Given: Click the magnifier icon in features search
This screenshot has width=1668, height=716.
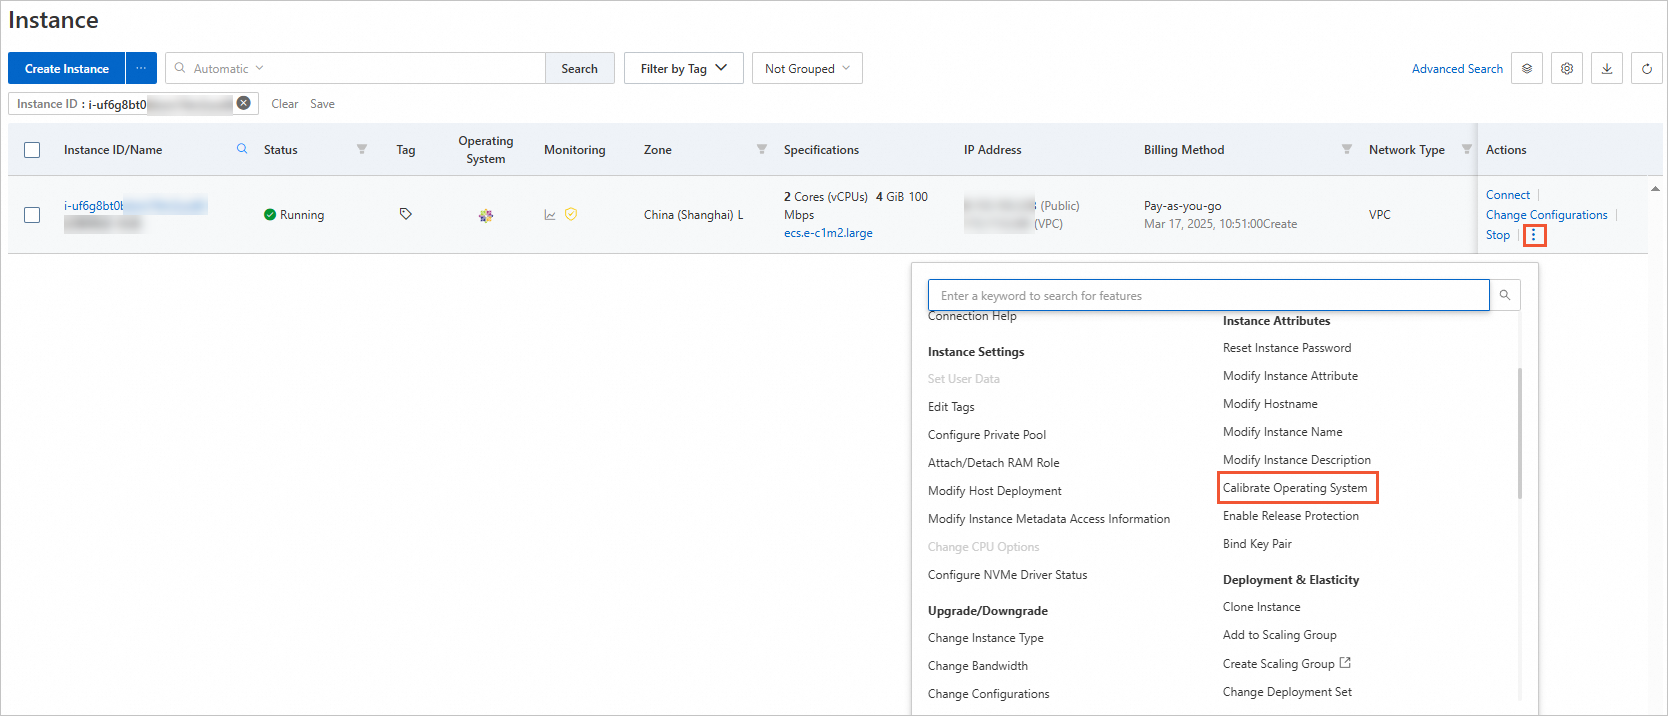Looking at the screenshot, I should tap(1505, 296).
